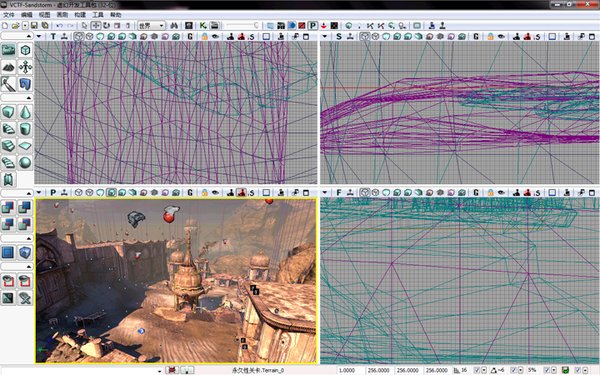
Task: Click the binoculars search icon
Action: tap(174, 26)
